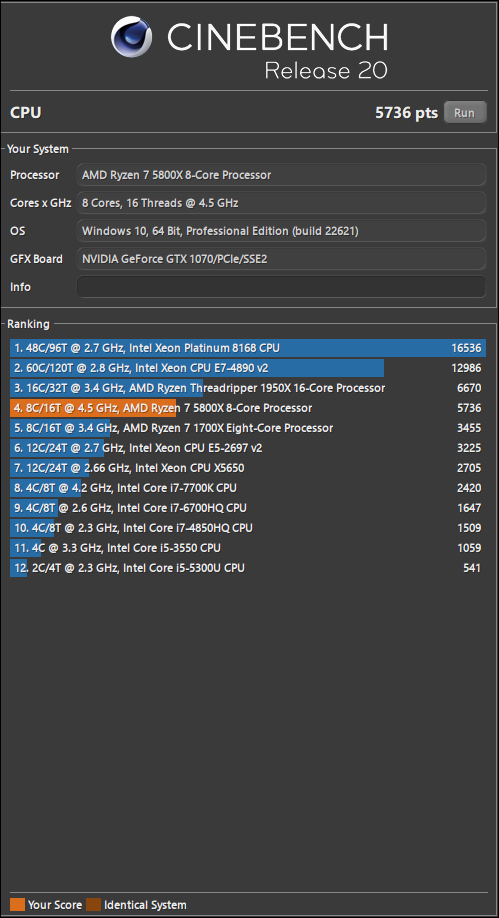
Task: Select the Xeon E7-4890 v2 ranking row
Action: pos(248,368)
